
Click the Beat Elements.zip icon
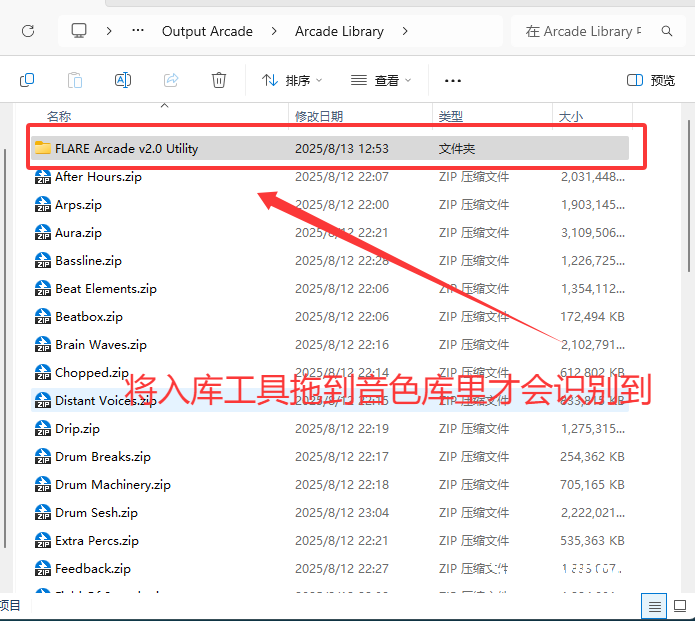43,288
